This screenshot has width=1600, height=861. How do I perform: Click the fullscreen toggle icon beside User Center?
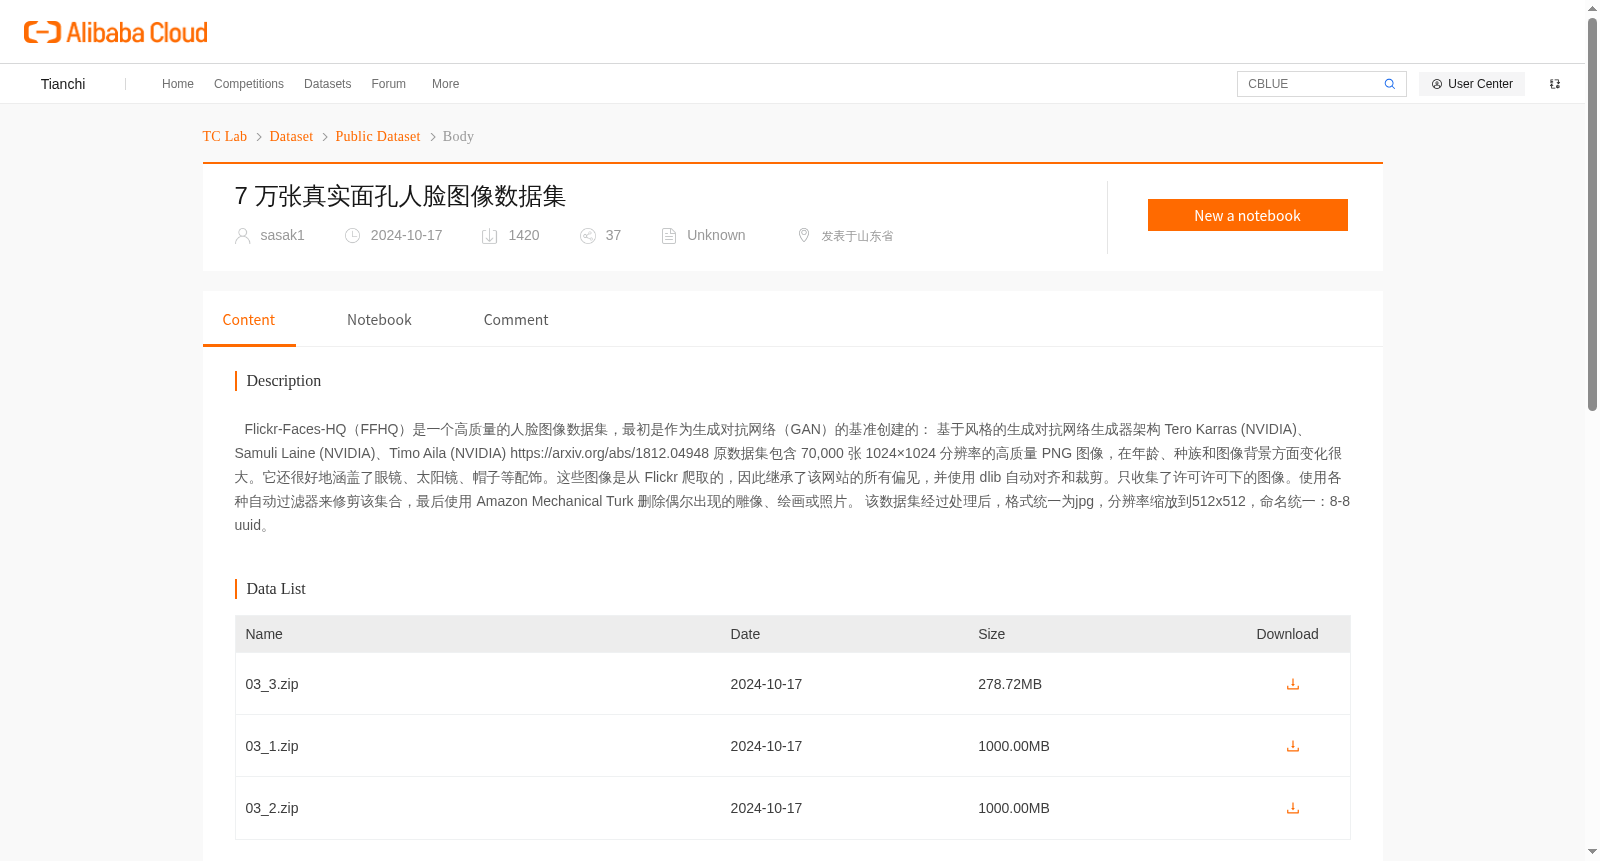point(1555,84)
